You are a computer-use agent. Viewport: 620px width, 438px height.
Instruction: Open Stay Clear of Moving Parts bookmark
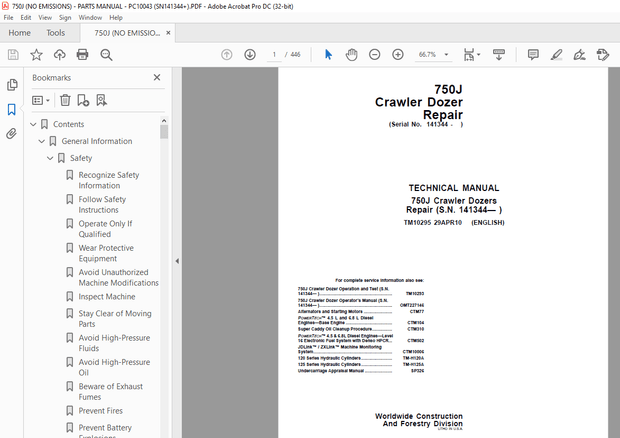pos(115,319)
